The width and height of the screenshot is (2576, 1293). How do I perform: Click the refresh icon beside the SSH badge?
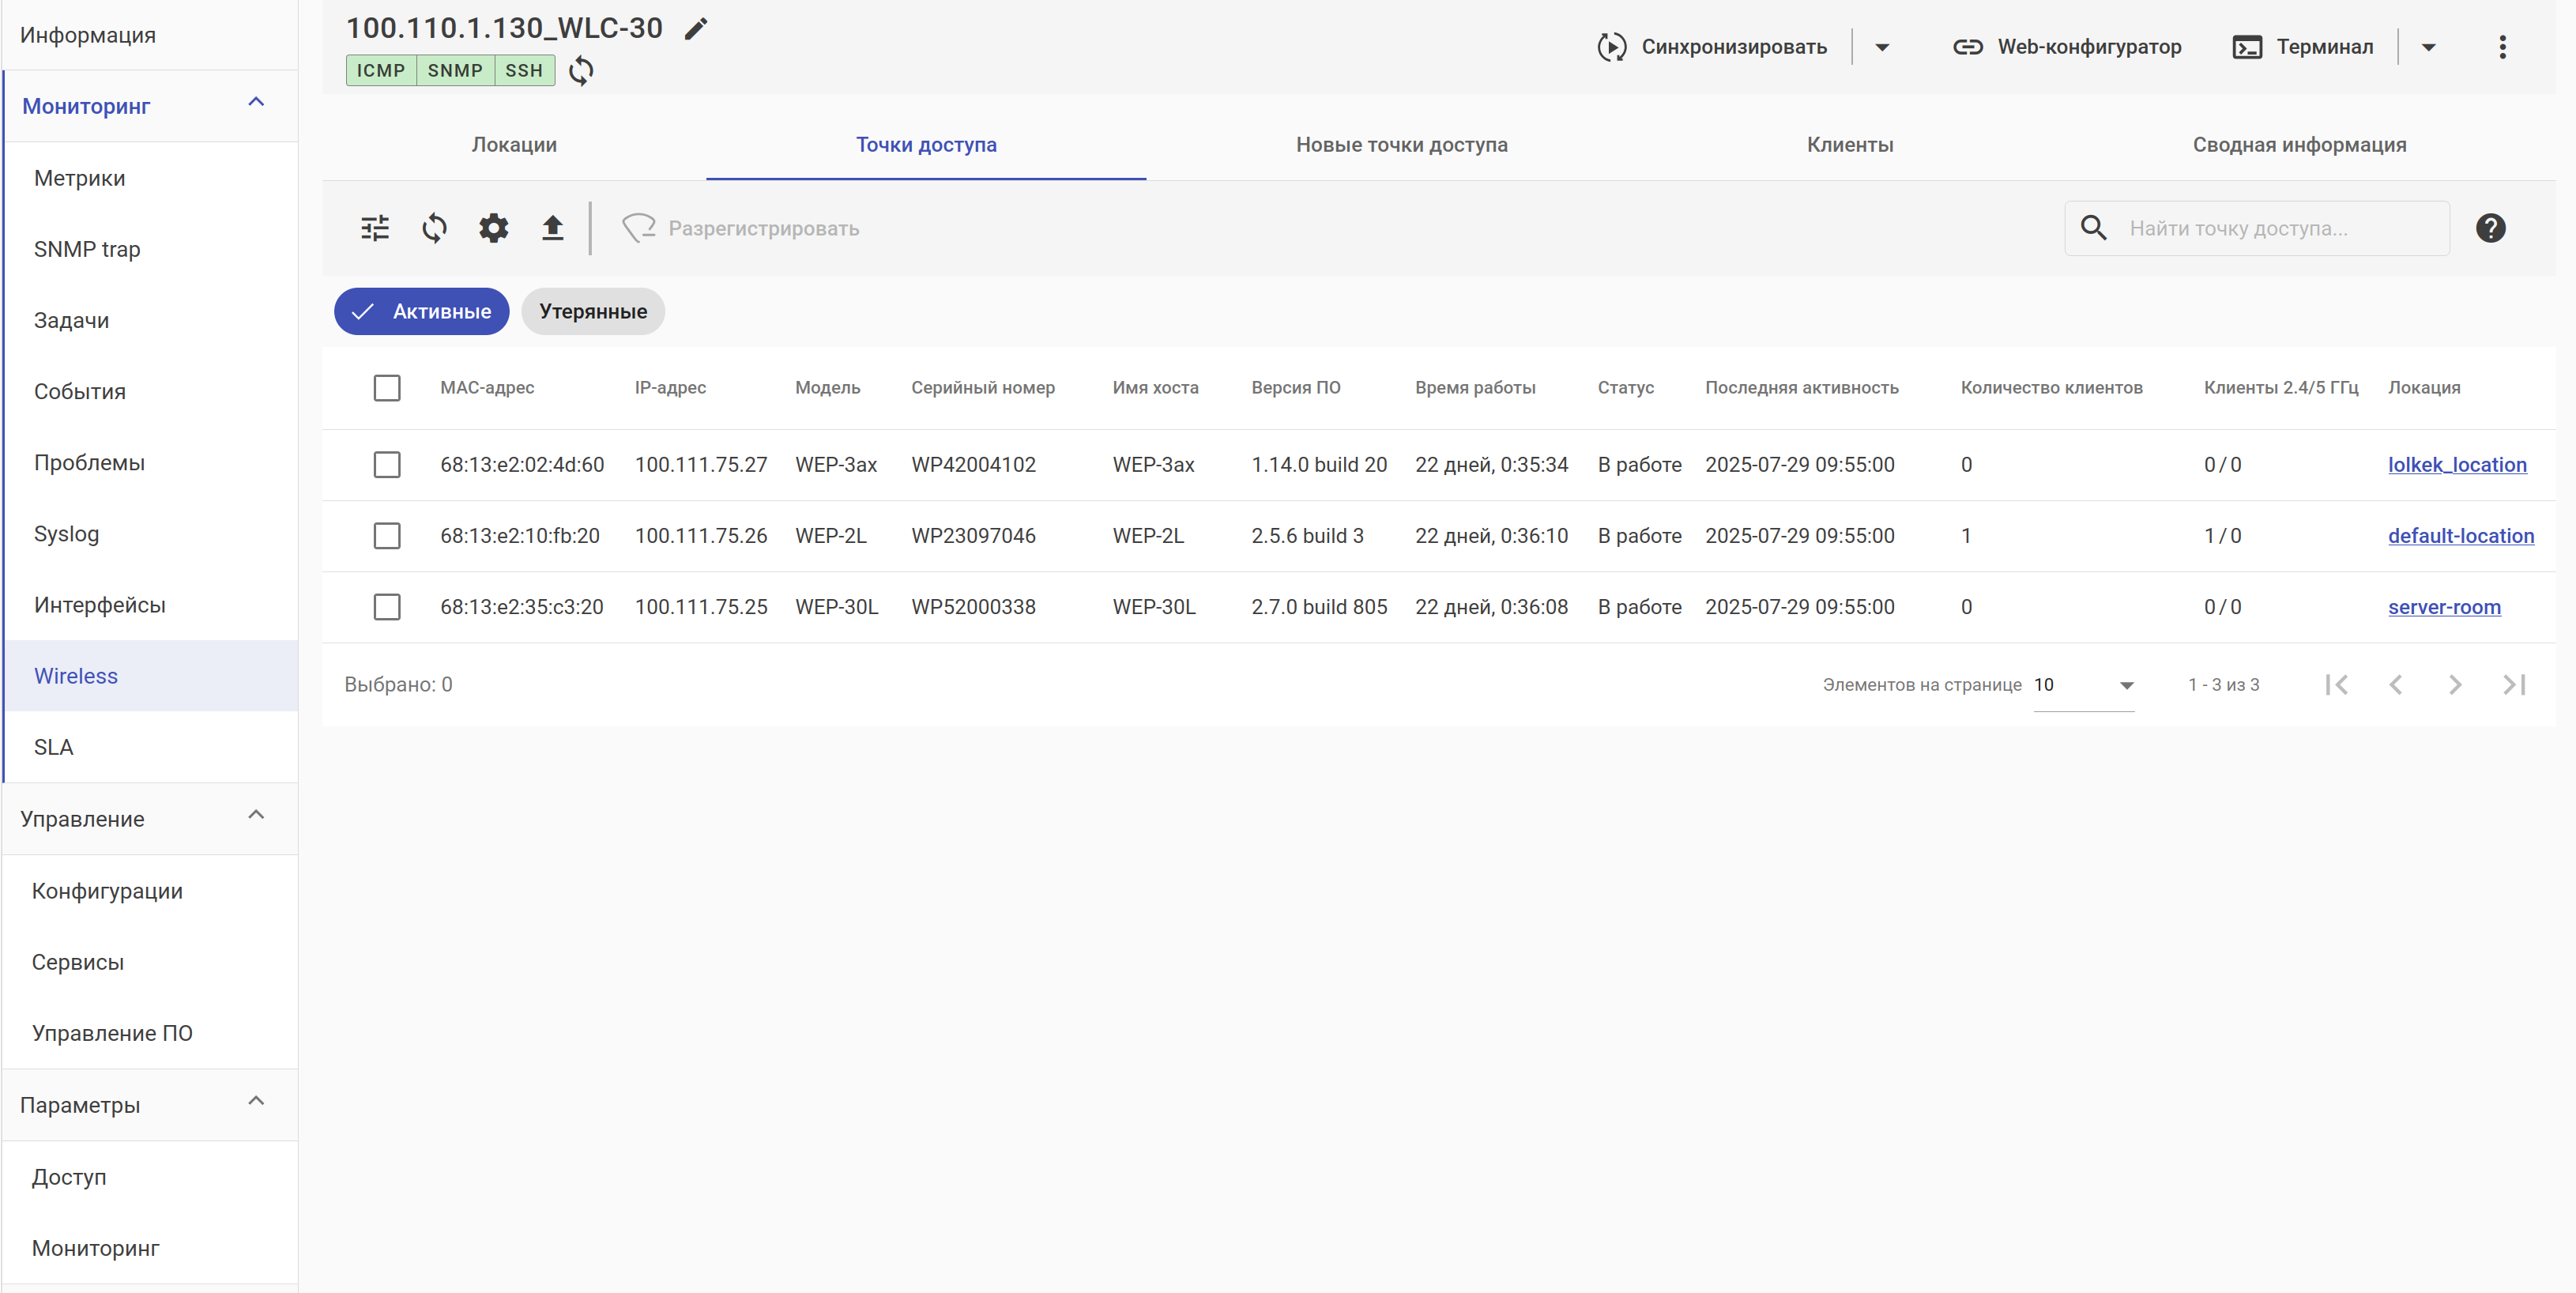581,71
